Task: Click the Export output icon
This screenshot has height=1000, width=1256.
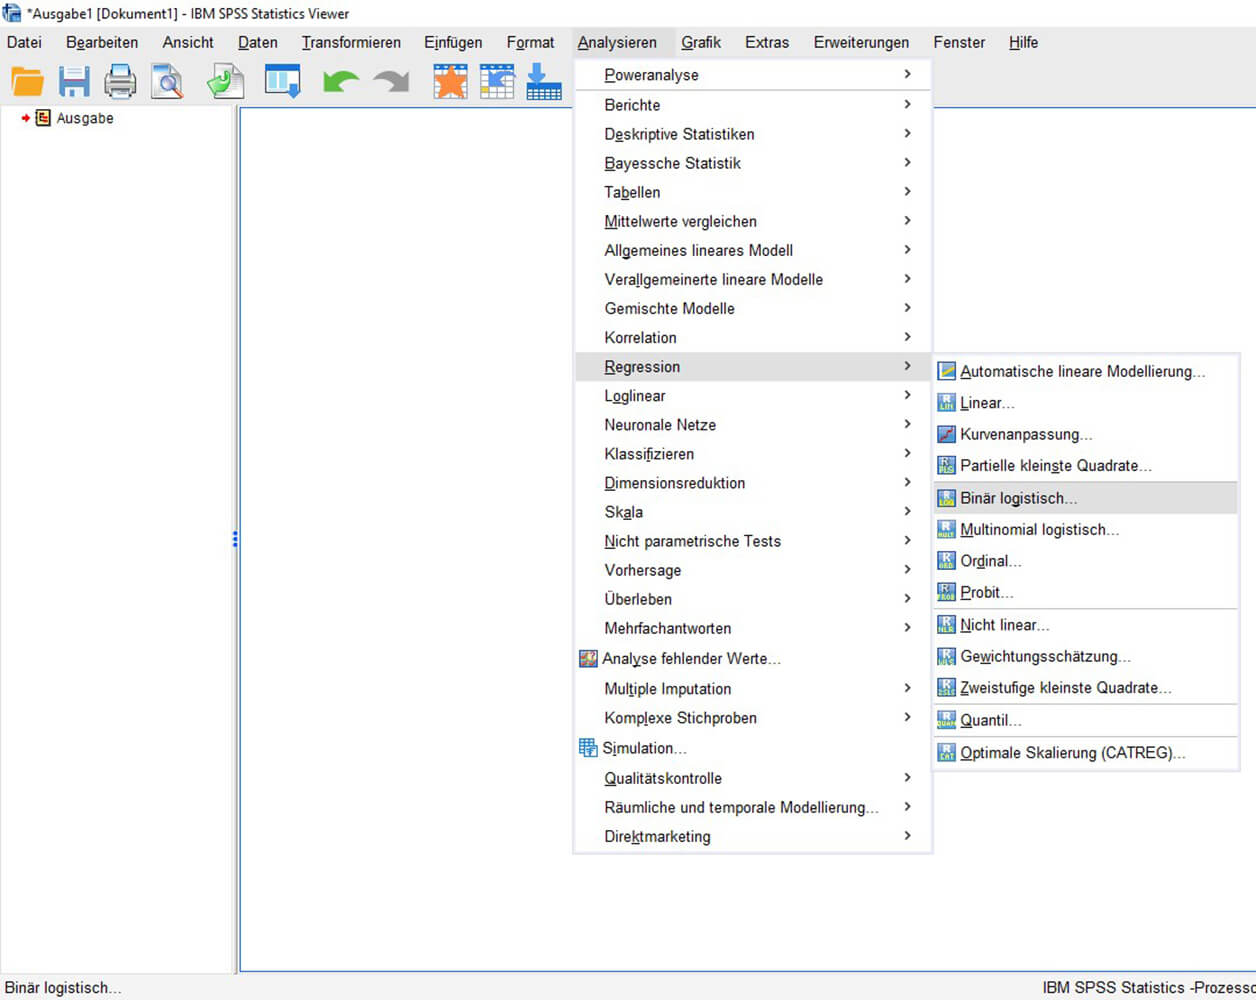Action: click(x=225, y=82)
